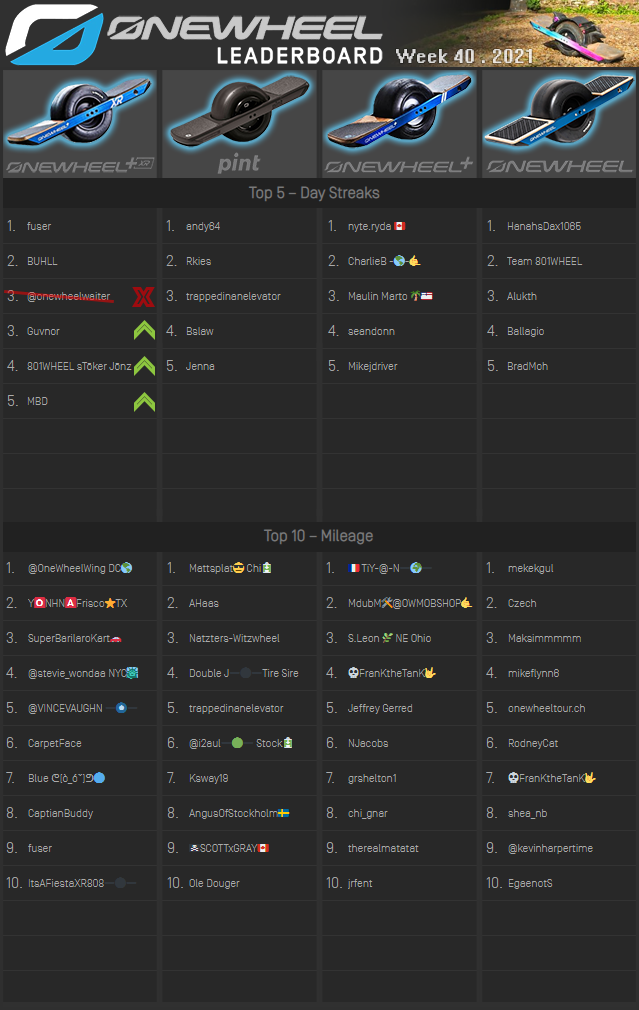Viewport: 639px width, 1010px height.
Task: Open fuser's top day streak entry
Action: pyautogui.click(x=39, y=227)
